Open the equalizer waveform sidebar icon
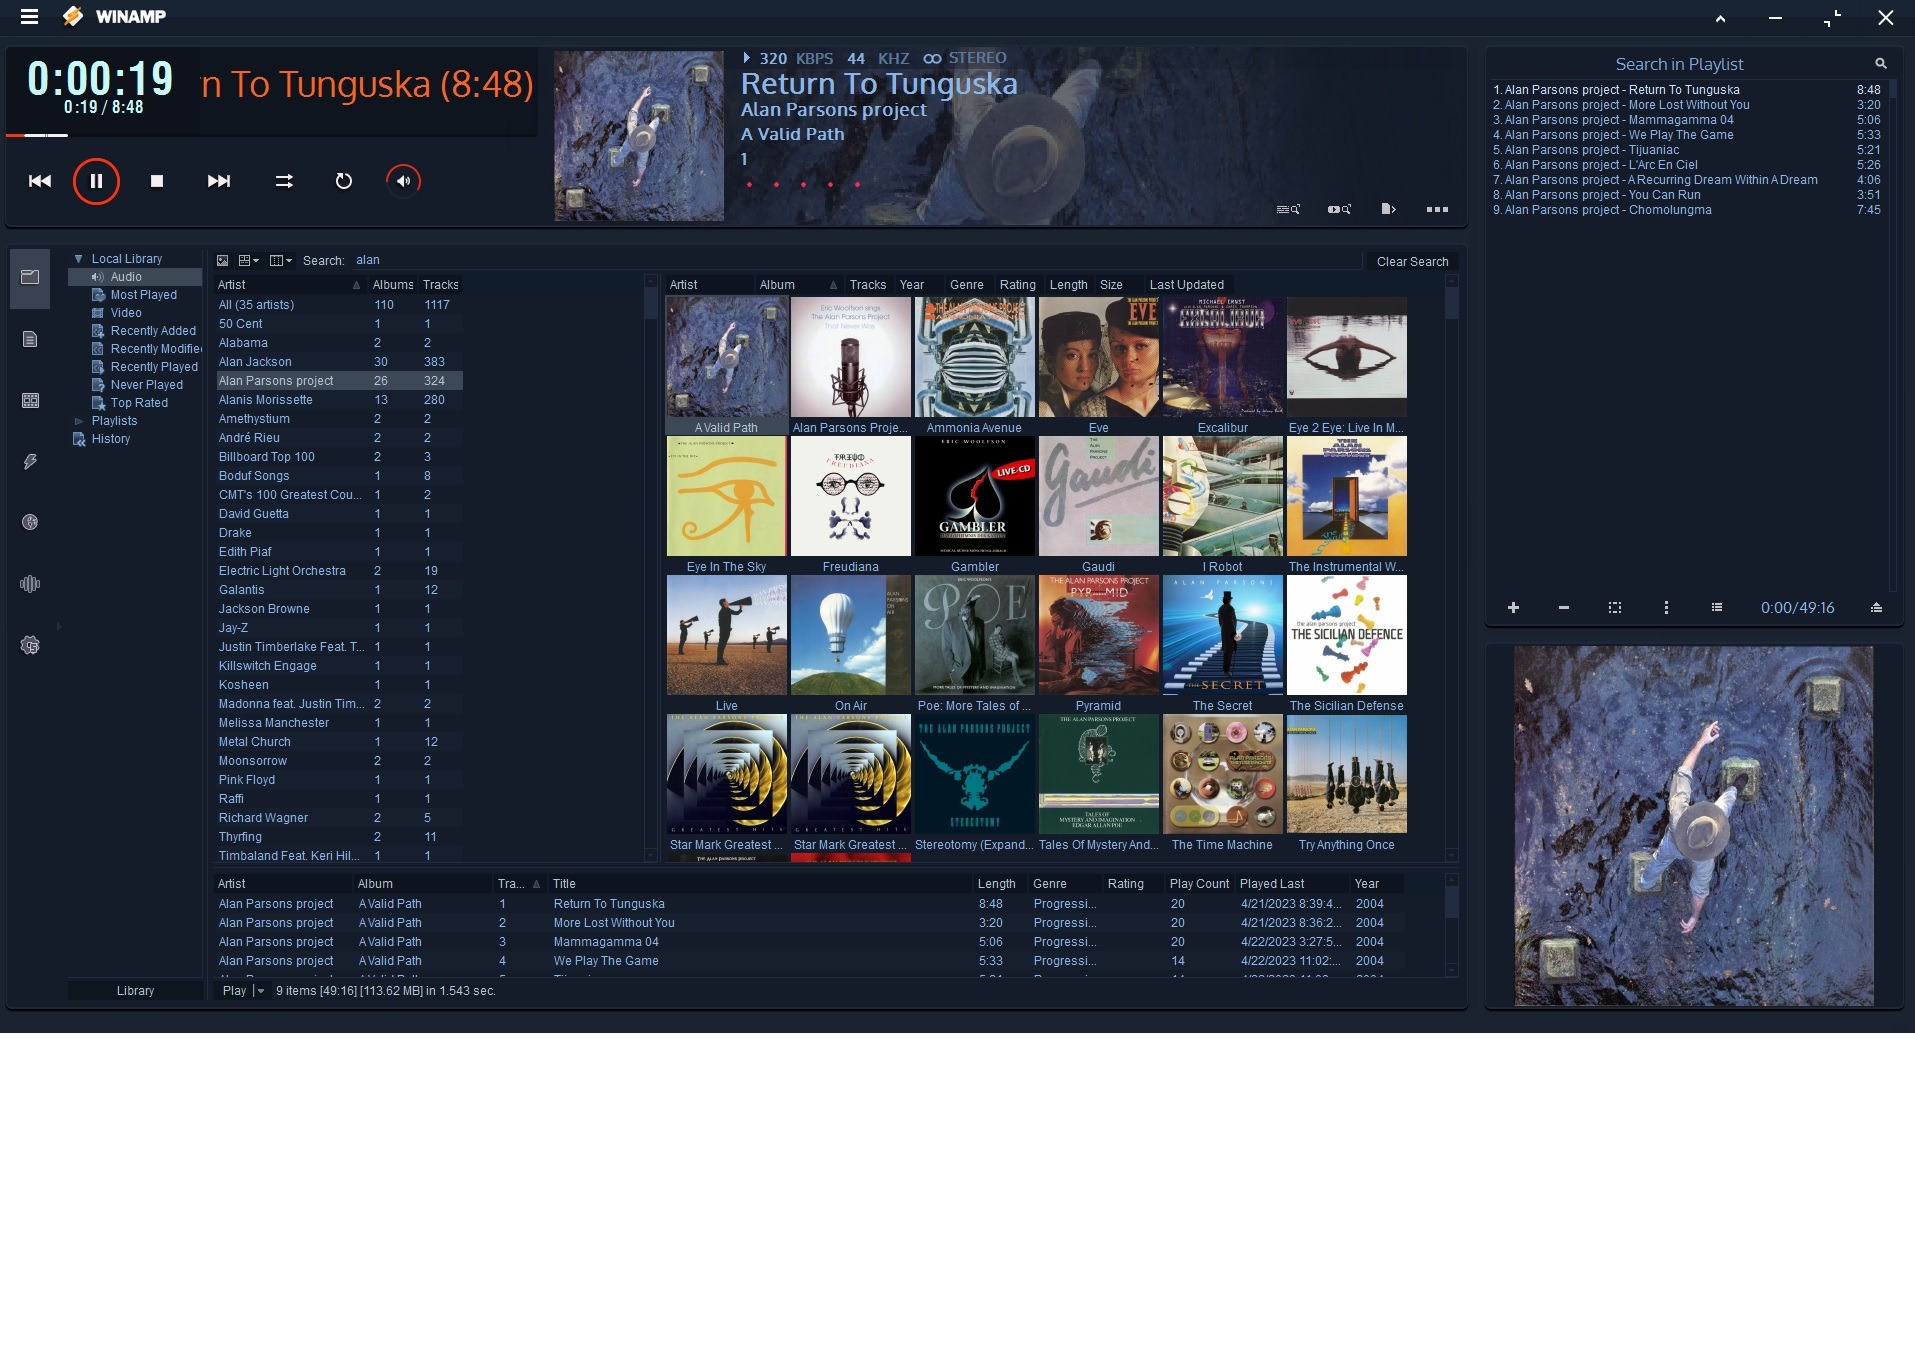Screen dimensions: 1915x1365 [30, 584]
